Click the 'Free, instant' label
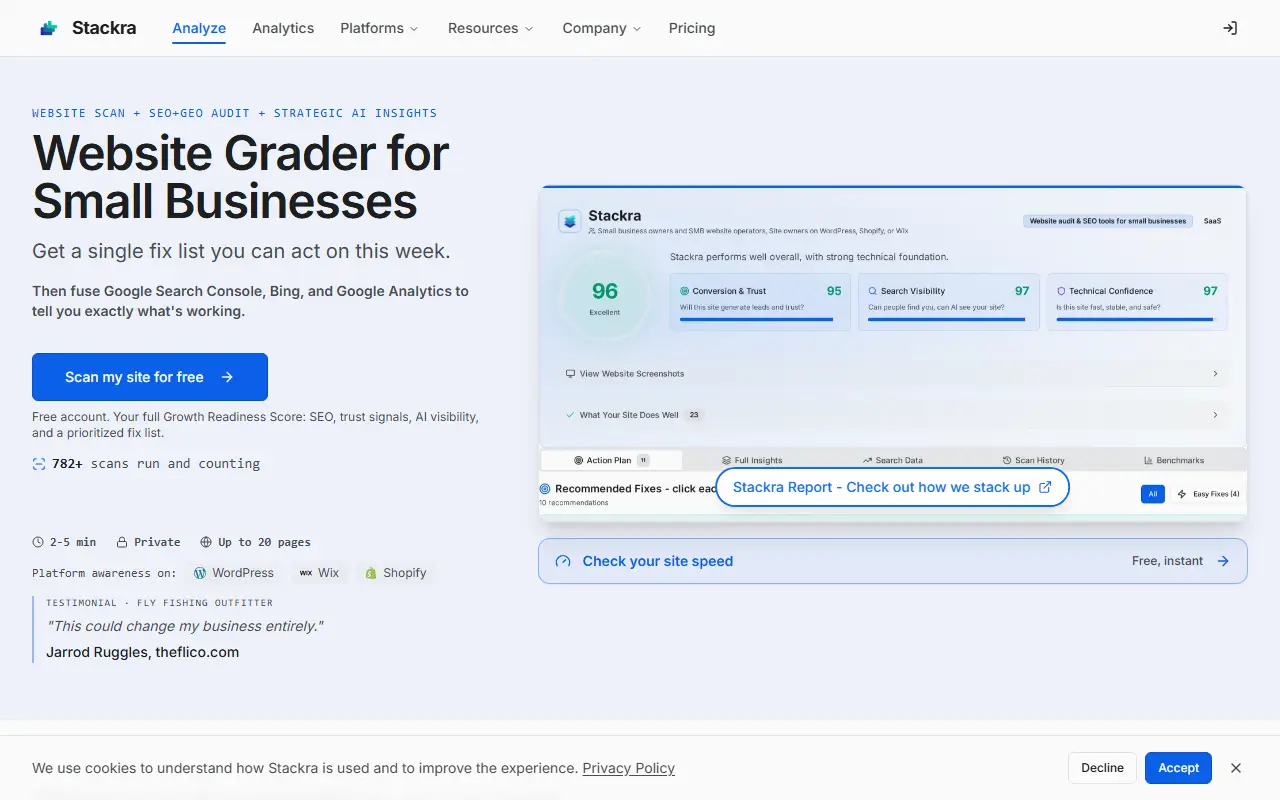Viewport: 1280px width, 800px height. (1167, 561)
